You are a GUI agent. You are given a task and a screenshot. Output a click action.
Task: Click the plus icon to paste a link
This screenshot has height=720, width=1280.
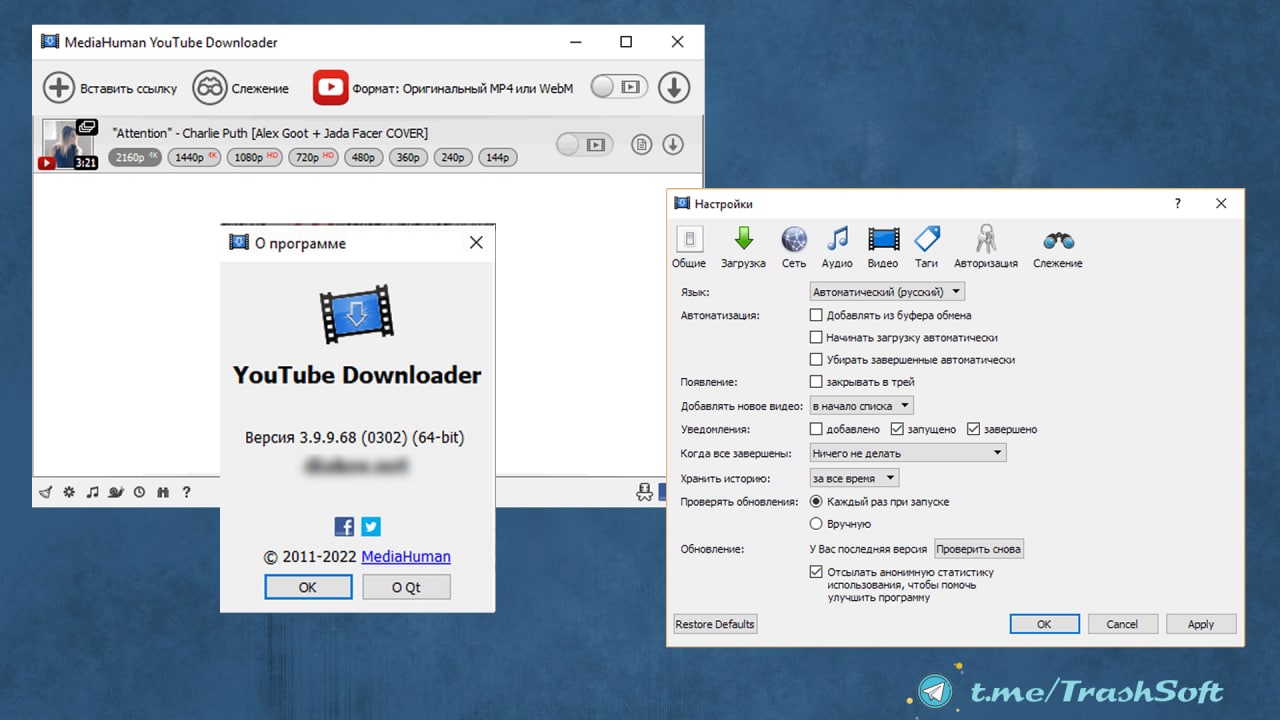point(59,88)
